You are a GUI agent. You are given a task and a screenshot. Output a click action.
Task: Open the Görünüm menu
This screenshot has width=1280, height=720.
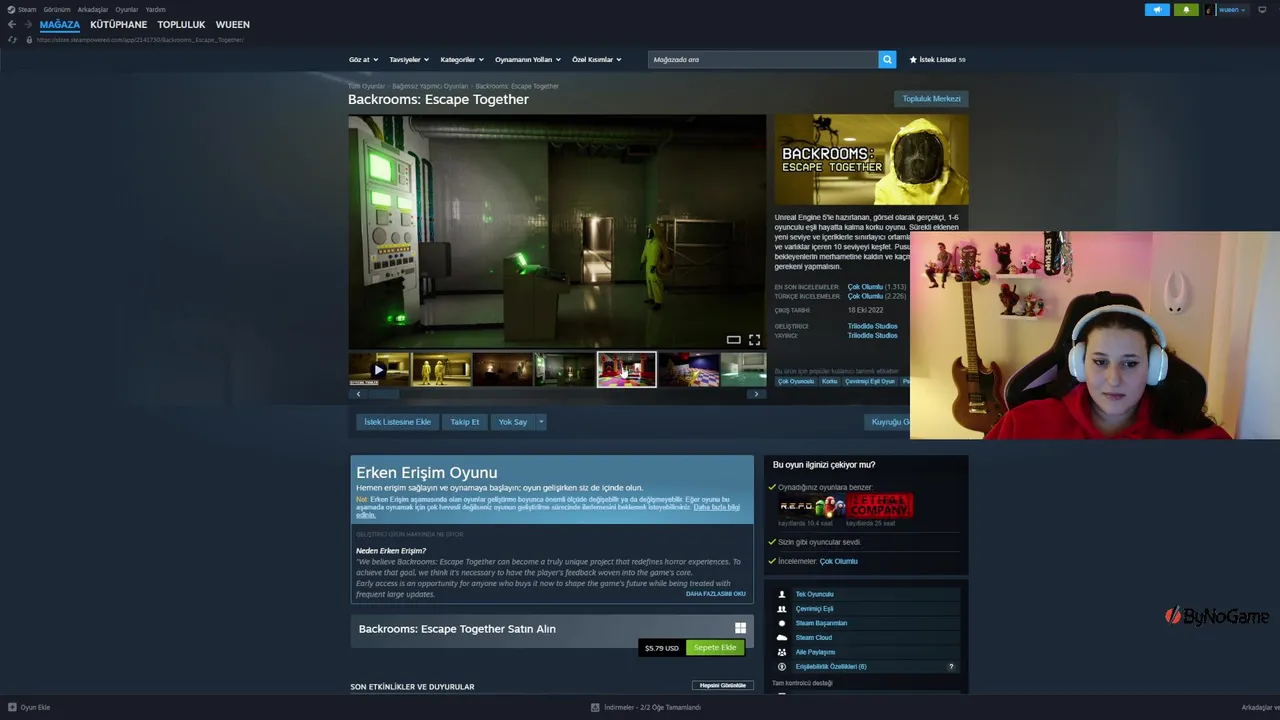pyautogui.click(x=57, y=9)
